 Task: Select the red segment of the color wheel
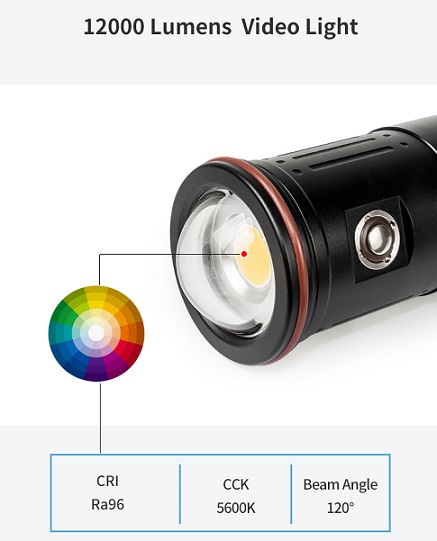[133, 350]
